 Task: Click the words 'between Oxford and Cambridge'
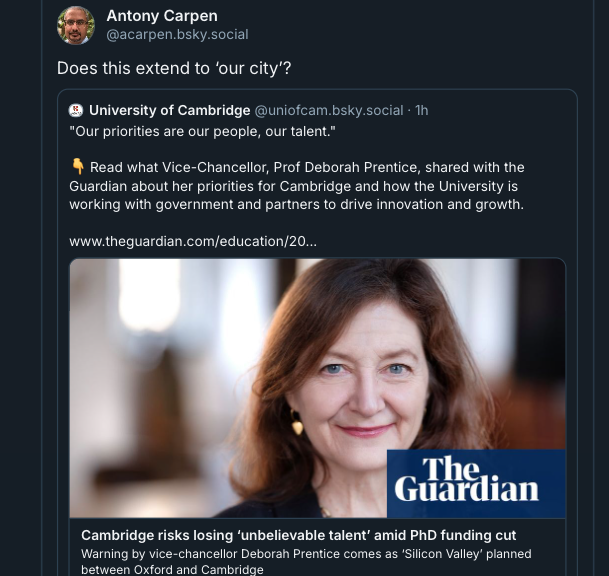pos(171,570)
